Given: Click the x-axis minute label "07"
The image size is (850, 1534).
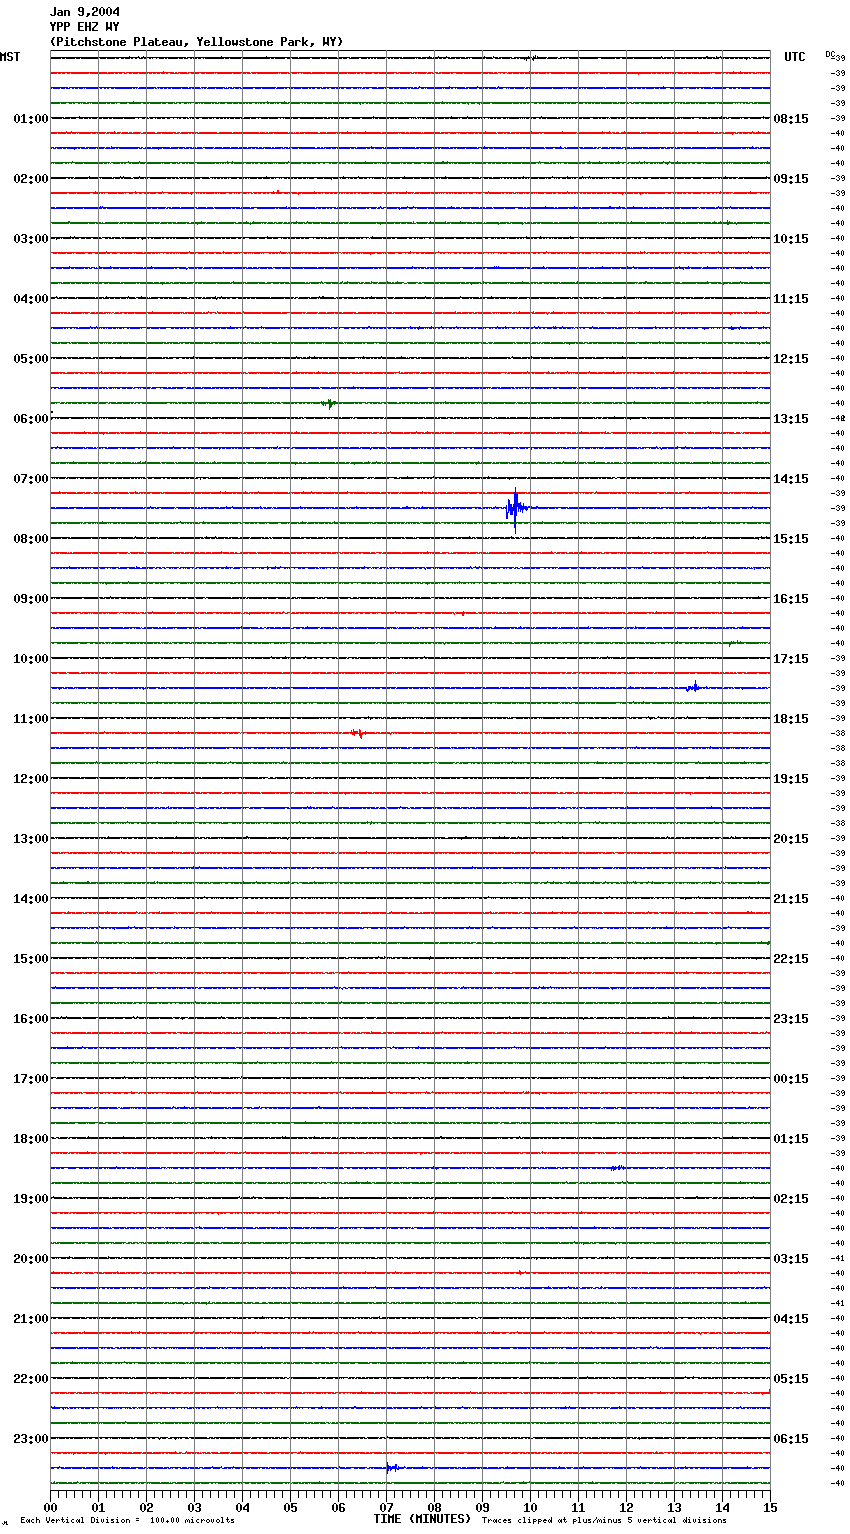Looking at the screenshot, I should (x=386, y=1507).
